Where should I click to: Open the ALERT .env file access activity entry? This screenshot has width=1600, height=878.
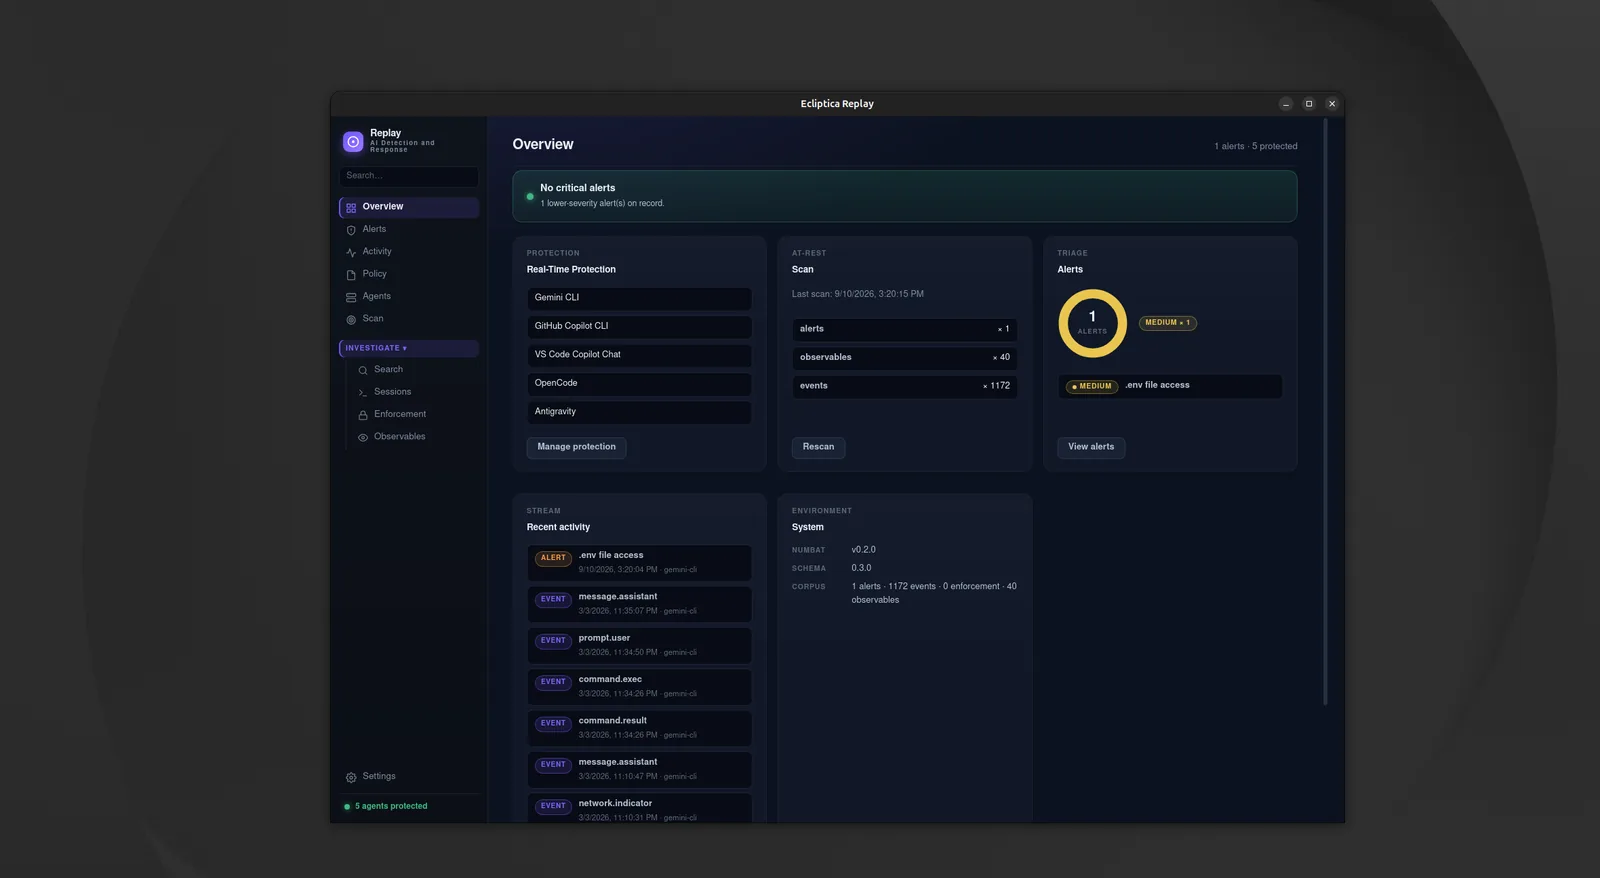639,563
